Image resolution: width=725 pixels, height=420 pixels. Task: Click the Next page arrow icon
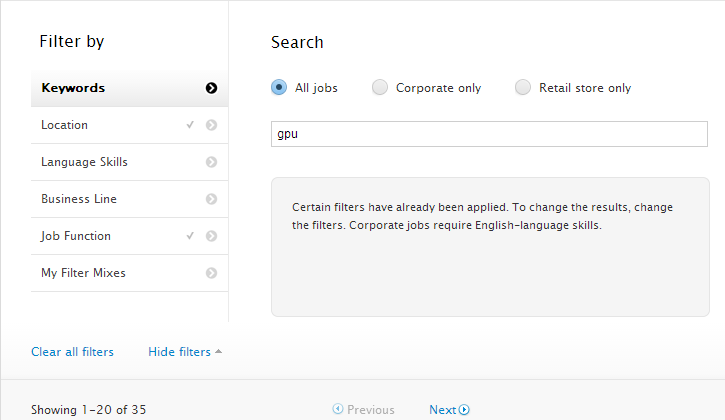point(464,410)
